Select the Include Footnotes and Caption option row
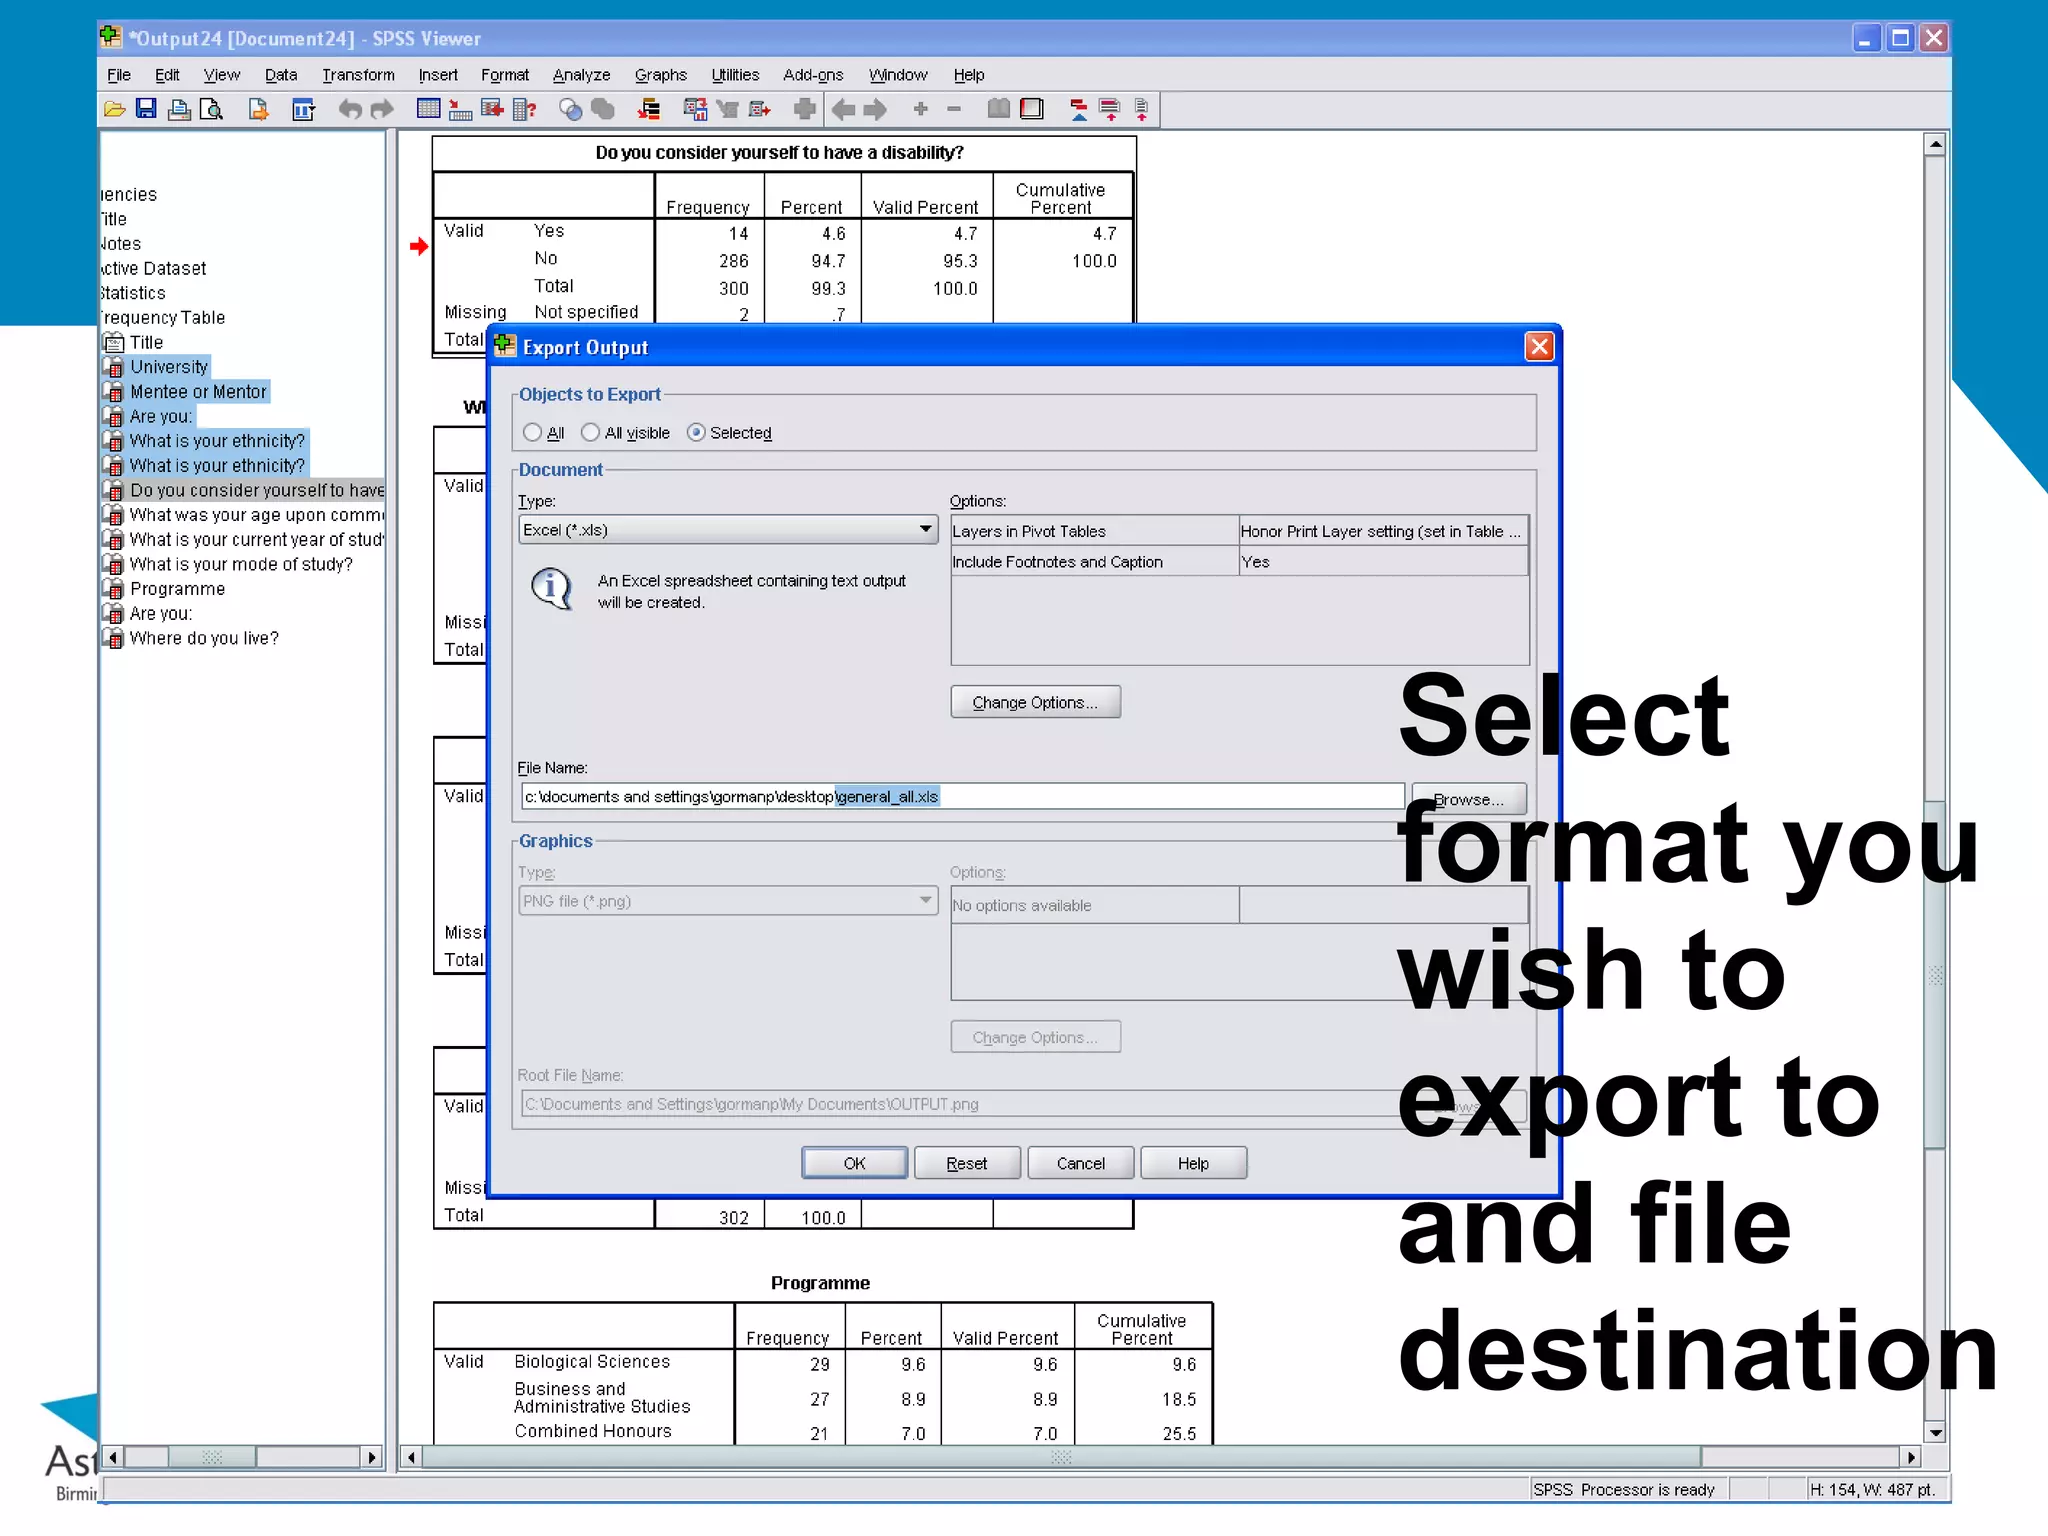 pos(1239,562)
